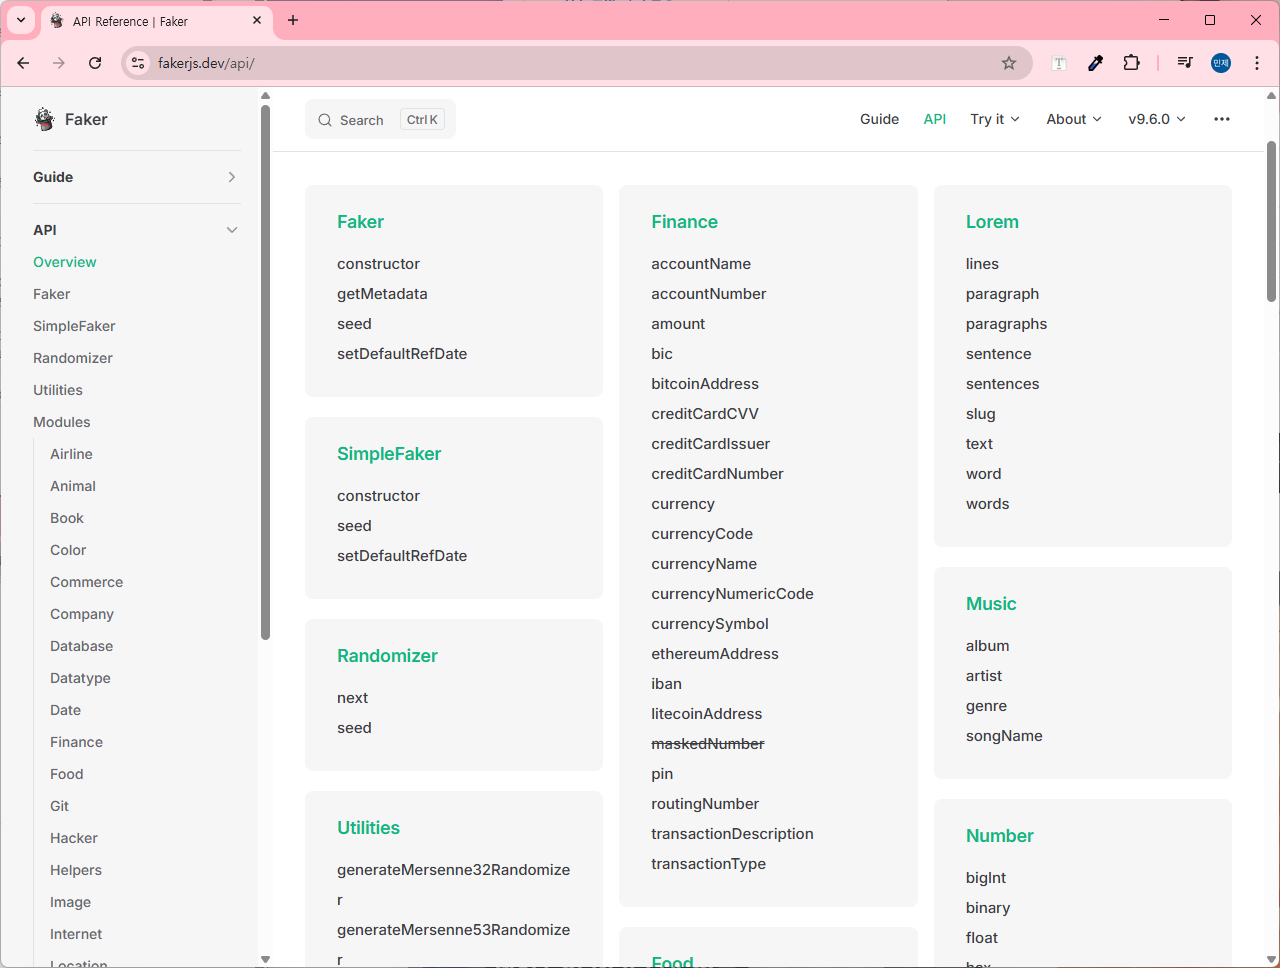
Task: Click the address bar URL
Action: (206, 63)
